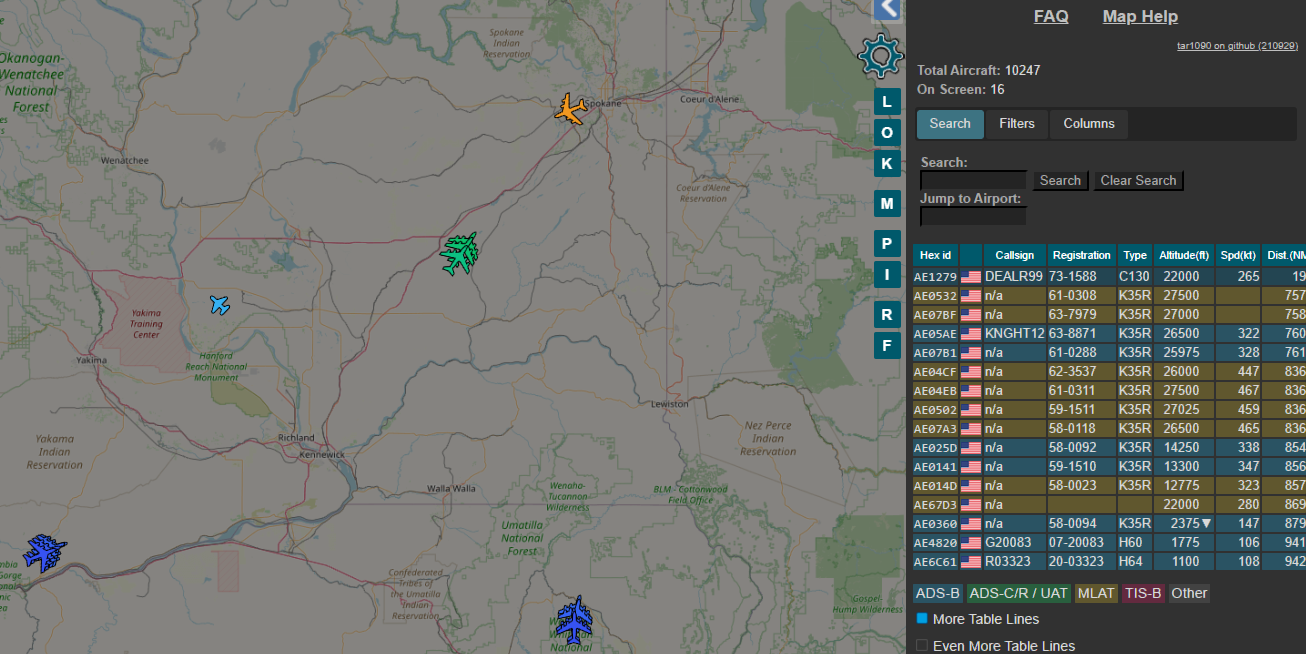Select the blue aircraft near Umatilla forest
1306x654 pixels.
pos(575,620)
